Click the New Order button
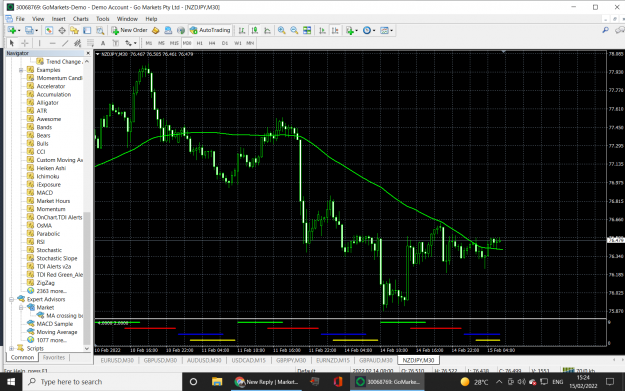Screen dimensions: 625x391 [130, 30]
